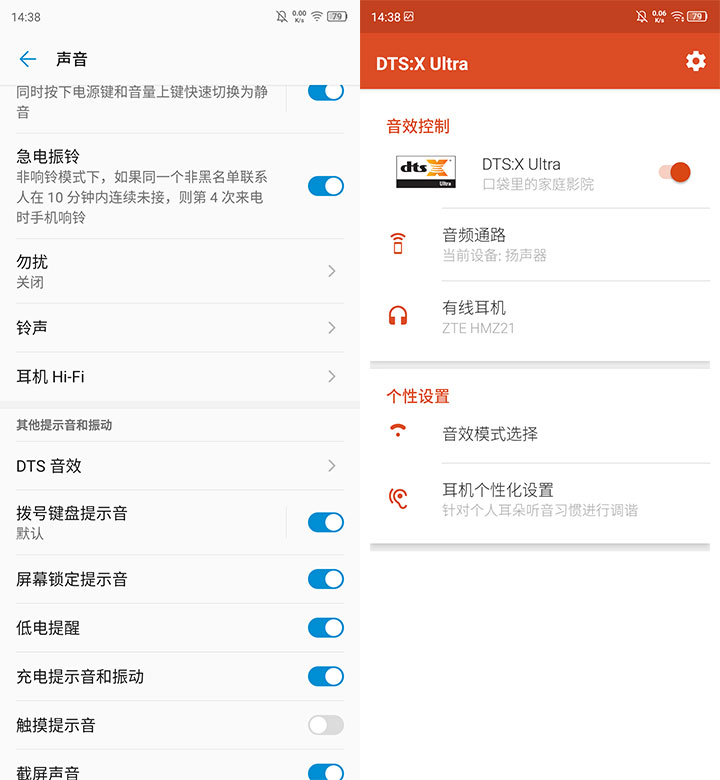Open 勿扰 chevron
The width and height of the screenshot is (720, 780).
point(332,271)
